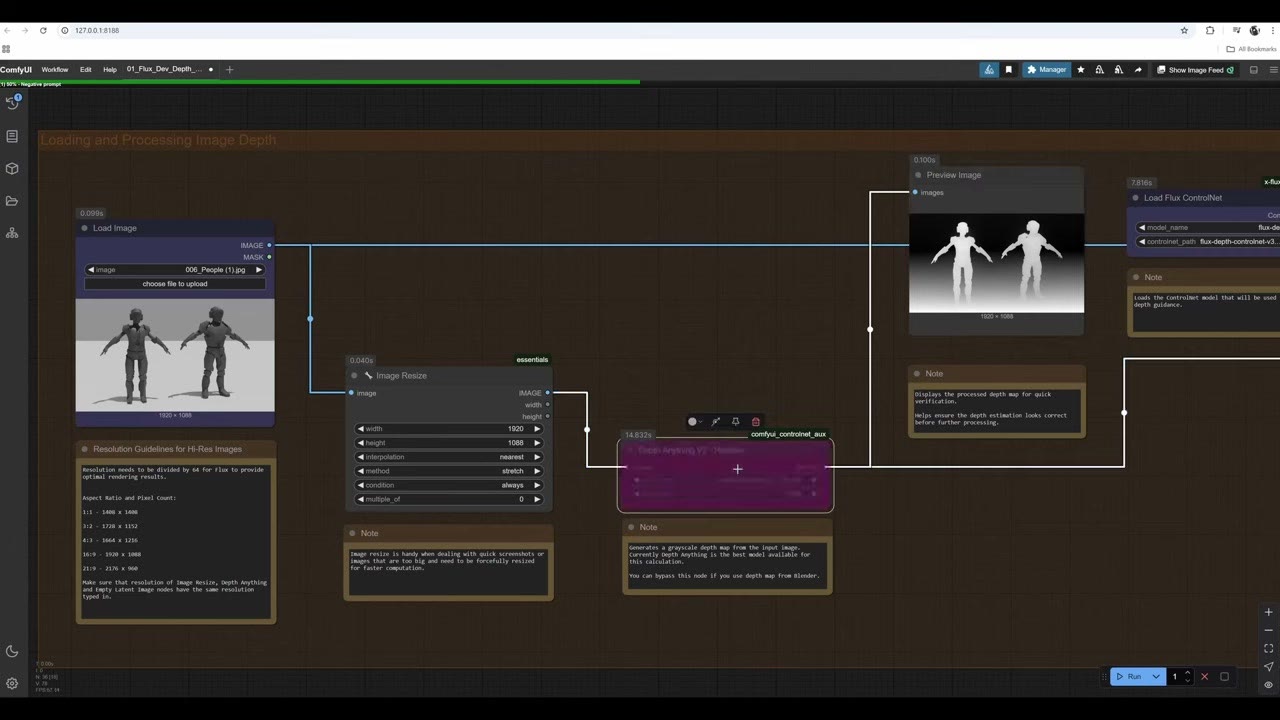This screenshot has height=720, width=1280.
Task: Open the Edit menu
Action: point(86,70)
